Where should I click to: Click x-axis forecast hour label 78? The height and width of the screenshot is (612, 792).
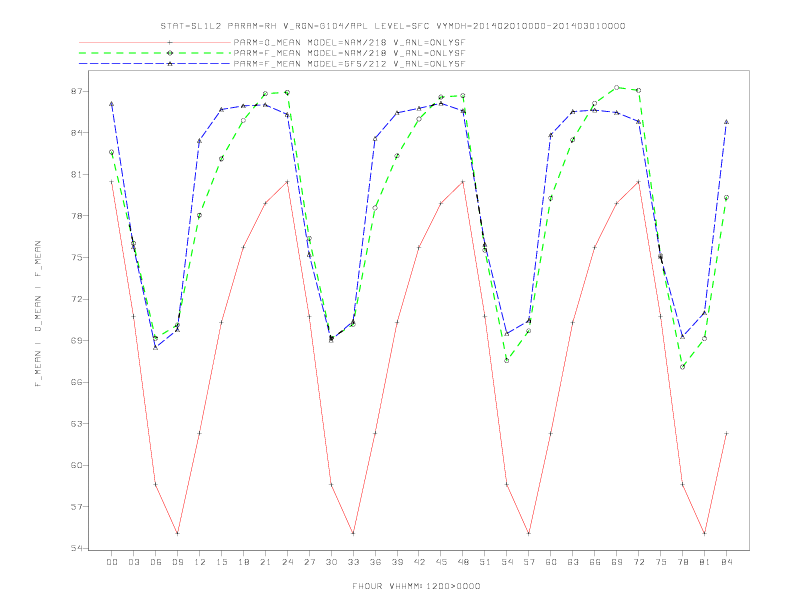[682, 562]
